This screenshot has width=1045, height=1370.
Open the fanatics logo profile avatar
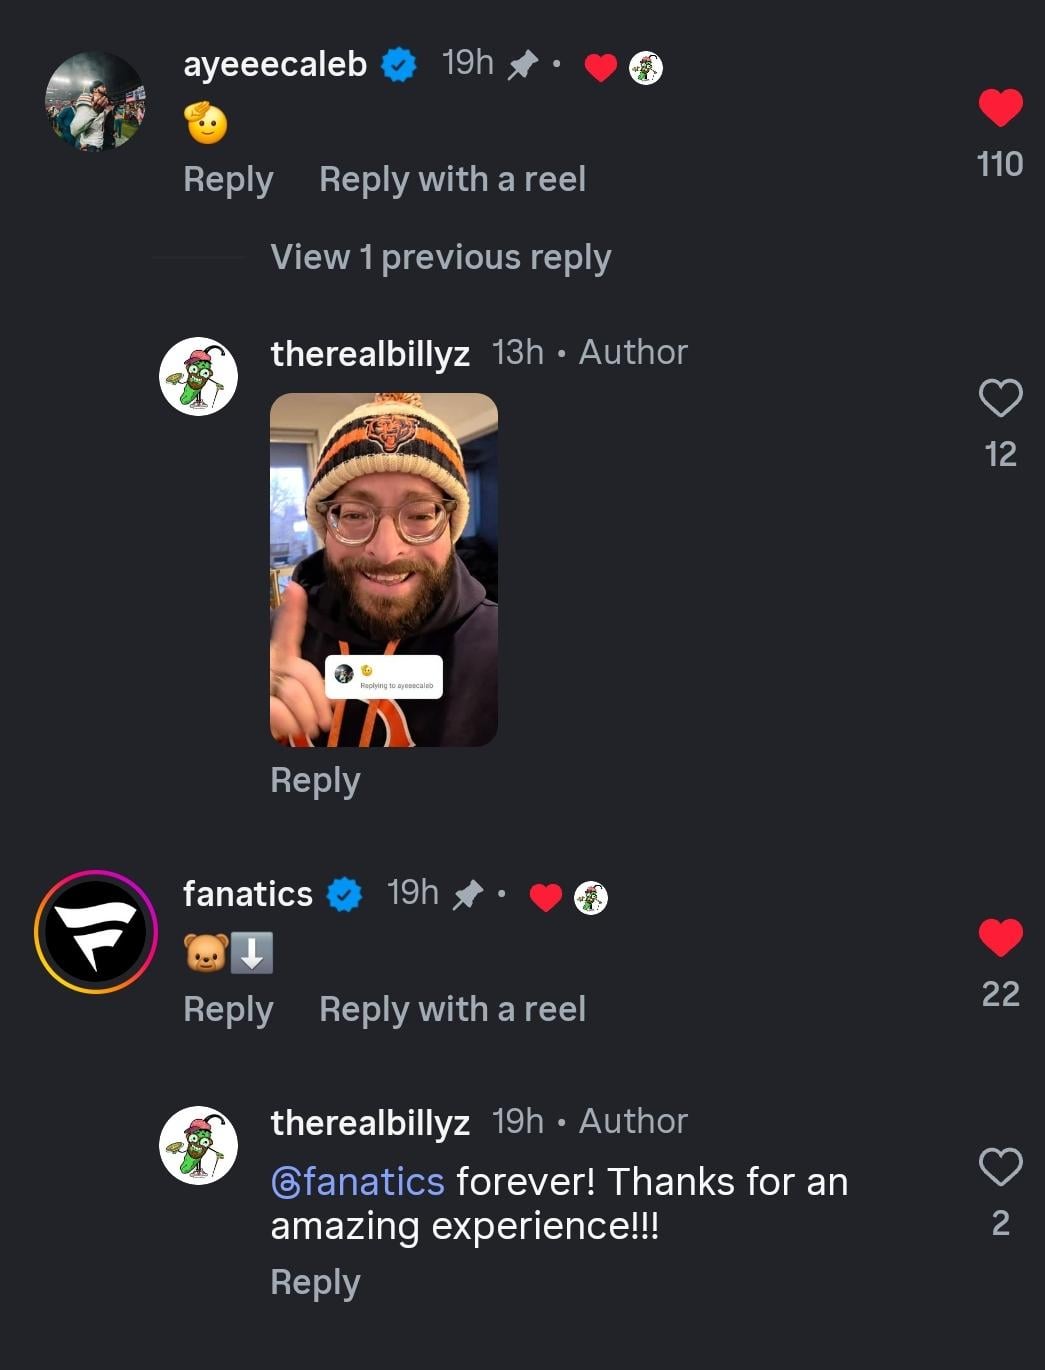(x=96, y=932)
